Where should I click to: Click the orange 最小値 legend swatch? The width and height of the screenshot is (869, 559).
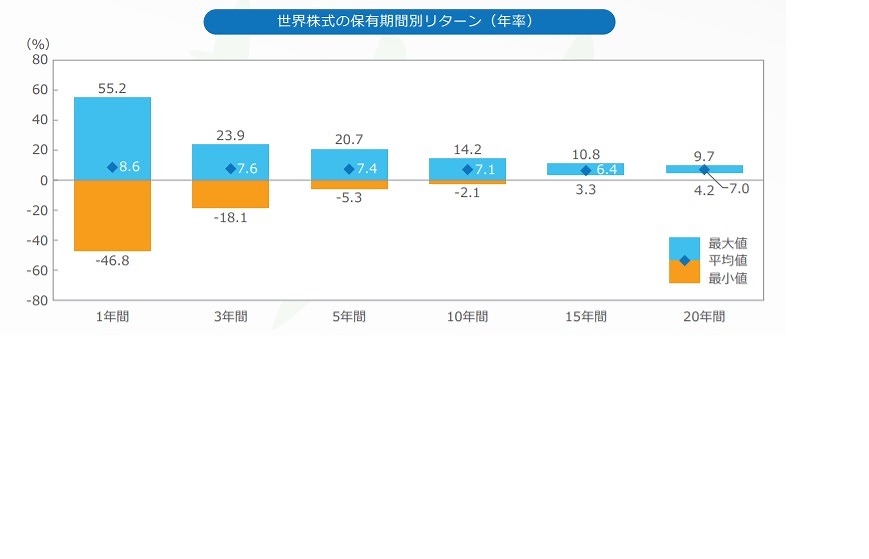(685, 275)
